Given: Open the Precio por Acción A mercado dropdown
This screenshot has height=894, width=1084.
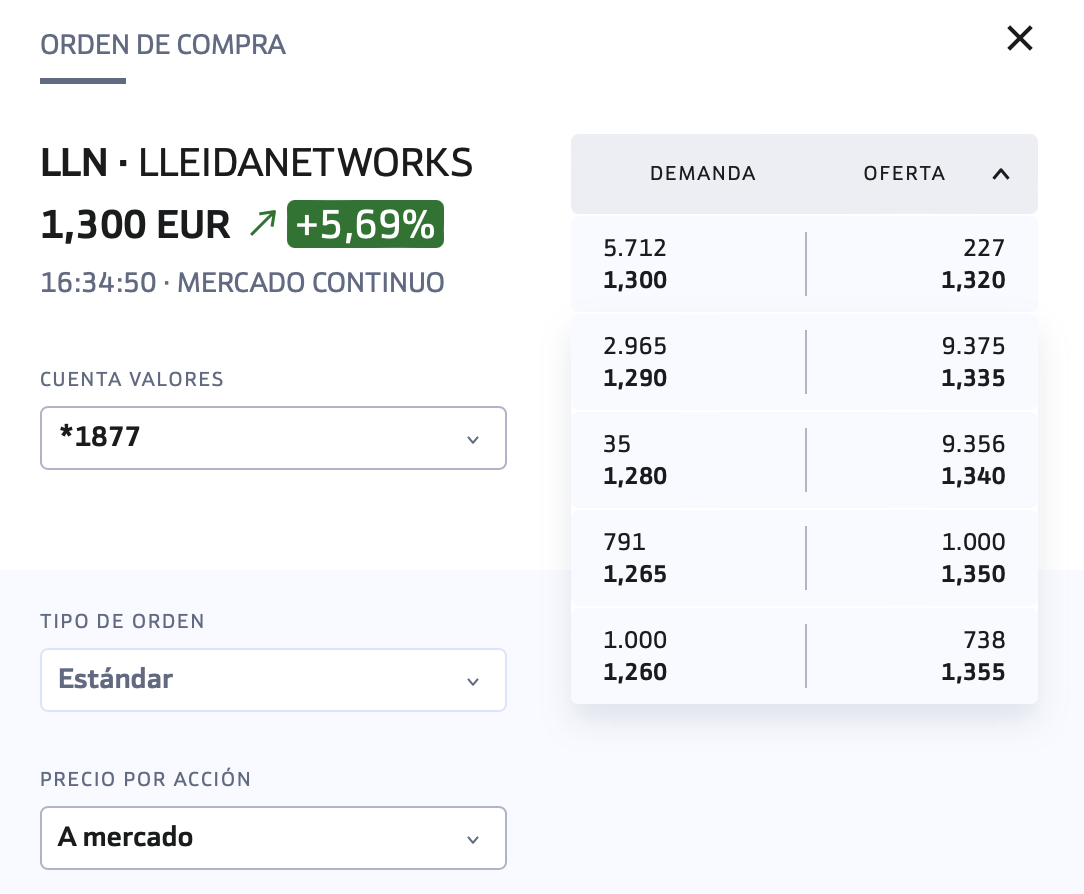Looking at the screenshot, I should (273, 838).
